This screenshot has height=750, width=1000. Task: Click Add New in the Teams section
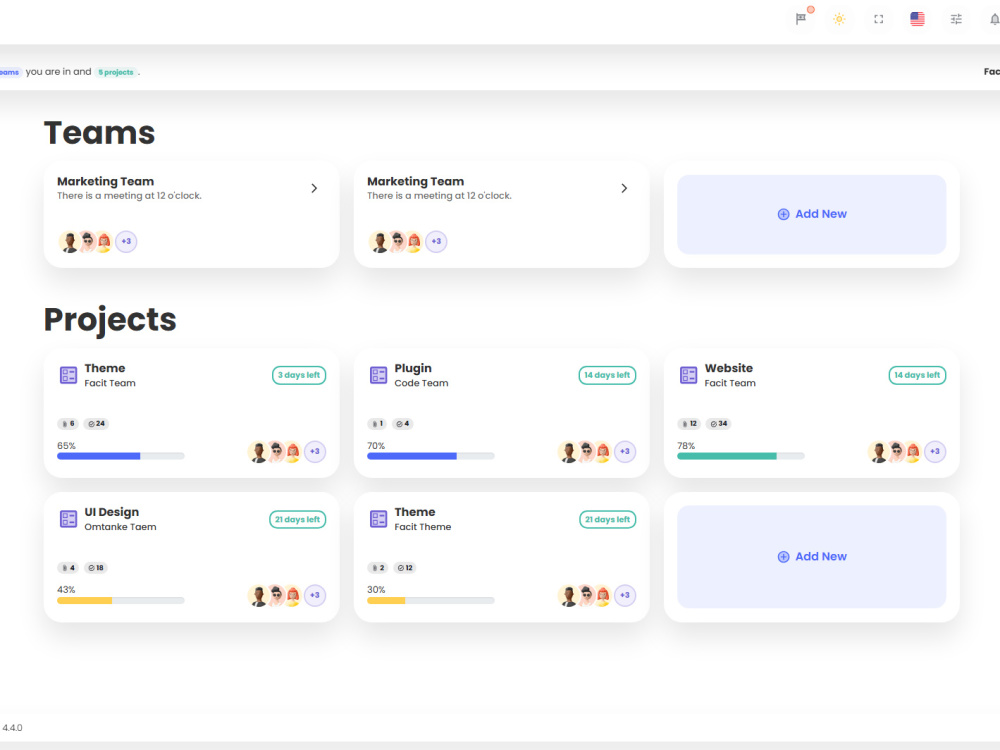click(811, 214)
